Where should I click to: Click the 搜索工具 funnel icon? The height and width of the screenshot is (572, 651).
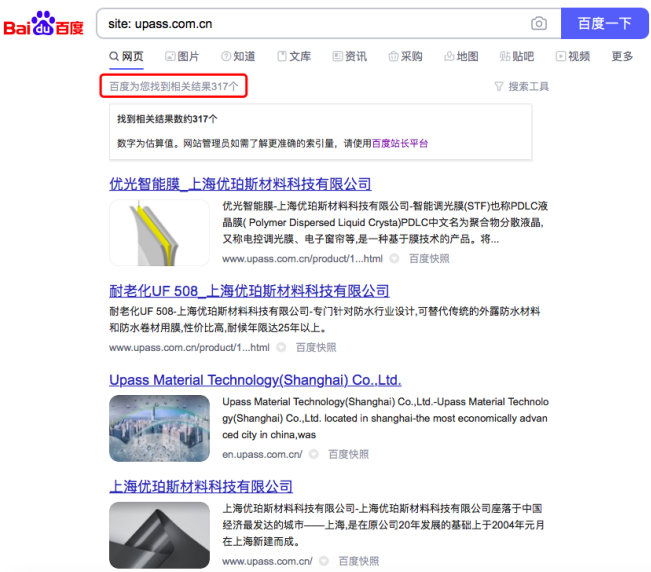pyautogui.click(x=499, y=86)
